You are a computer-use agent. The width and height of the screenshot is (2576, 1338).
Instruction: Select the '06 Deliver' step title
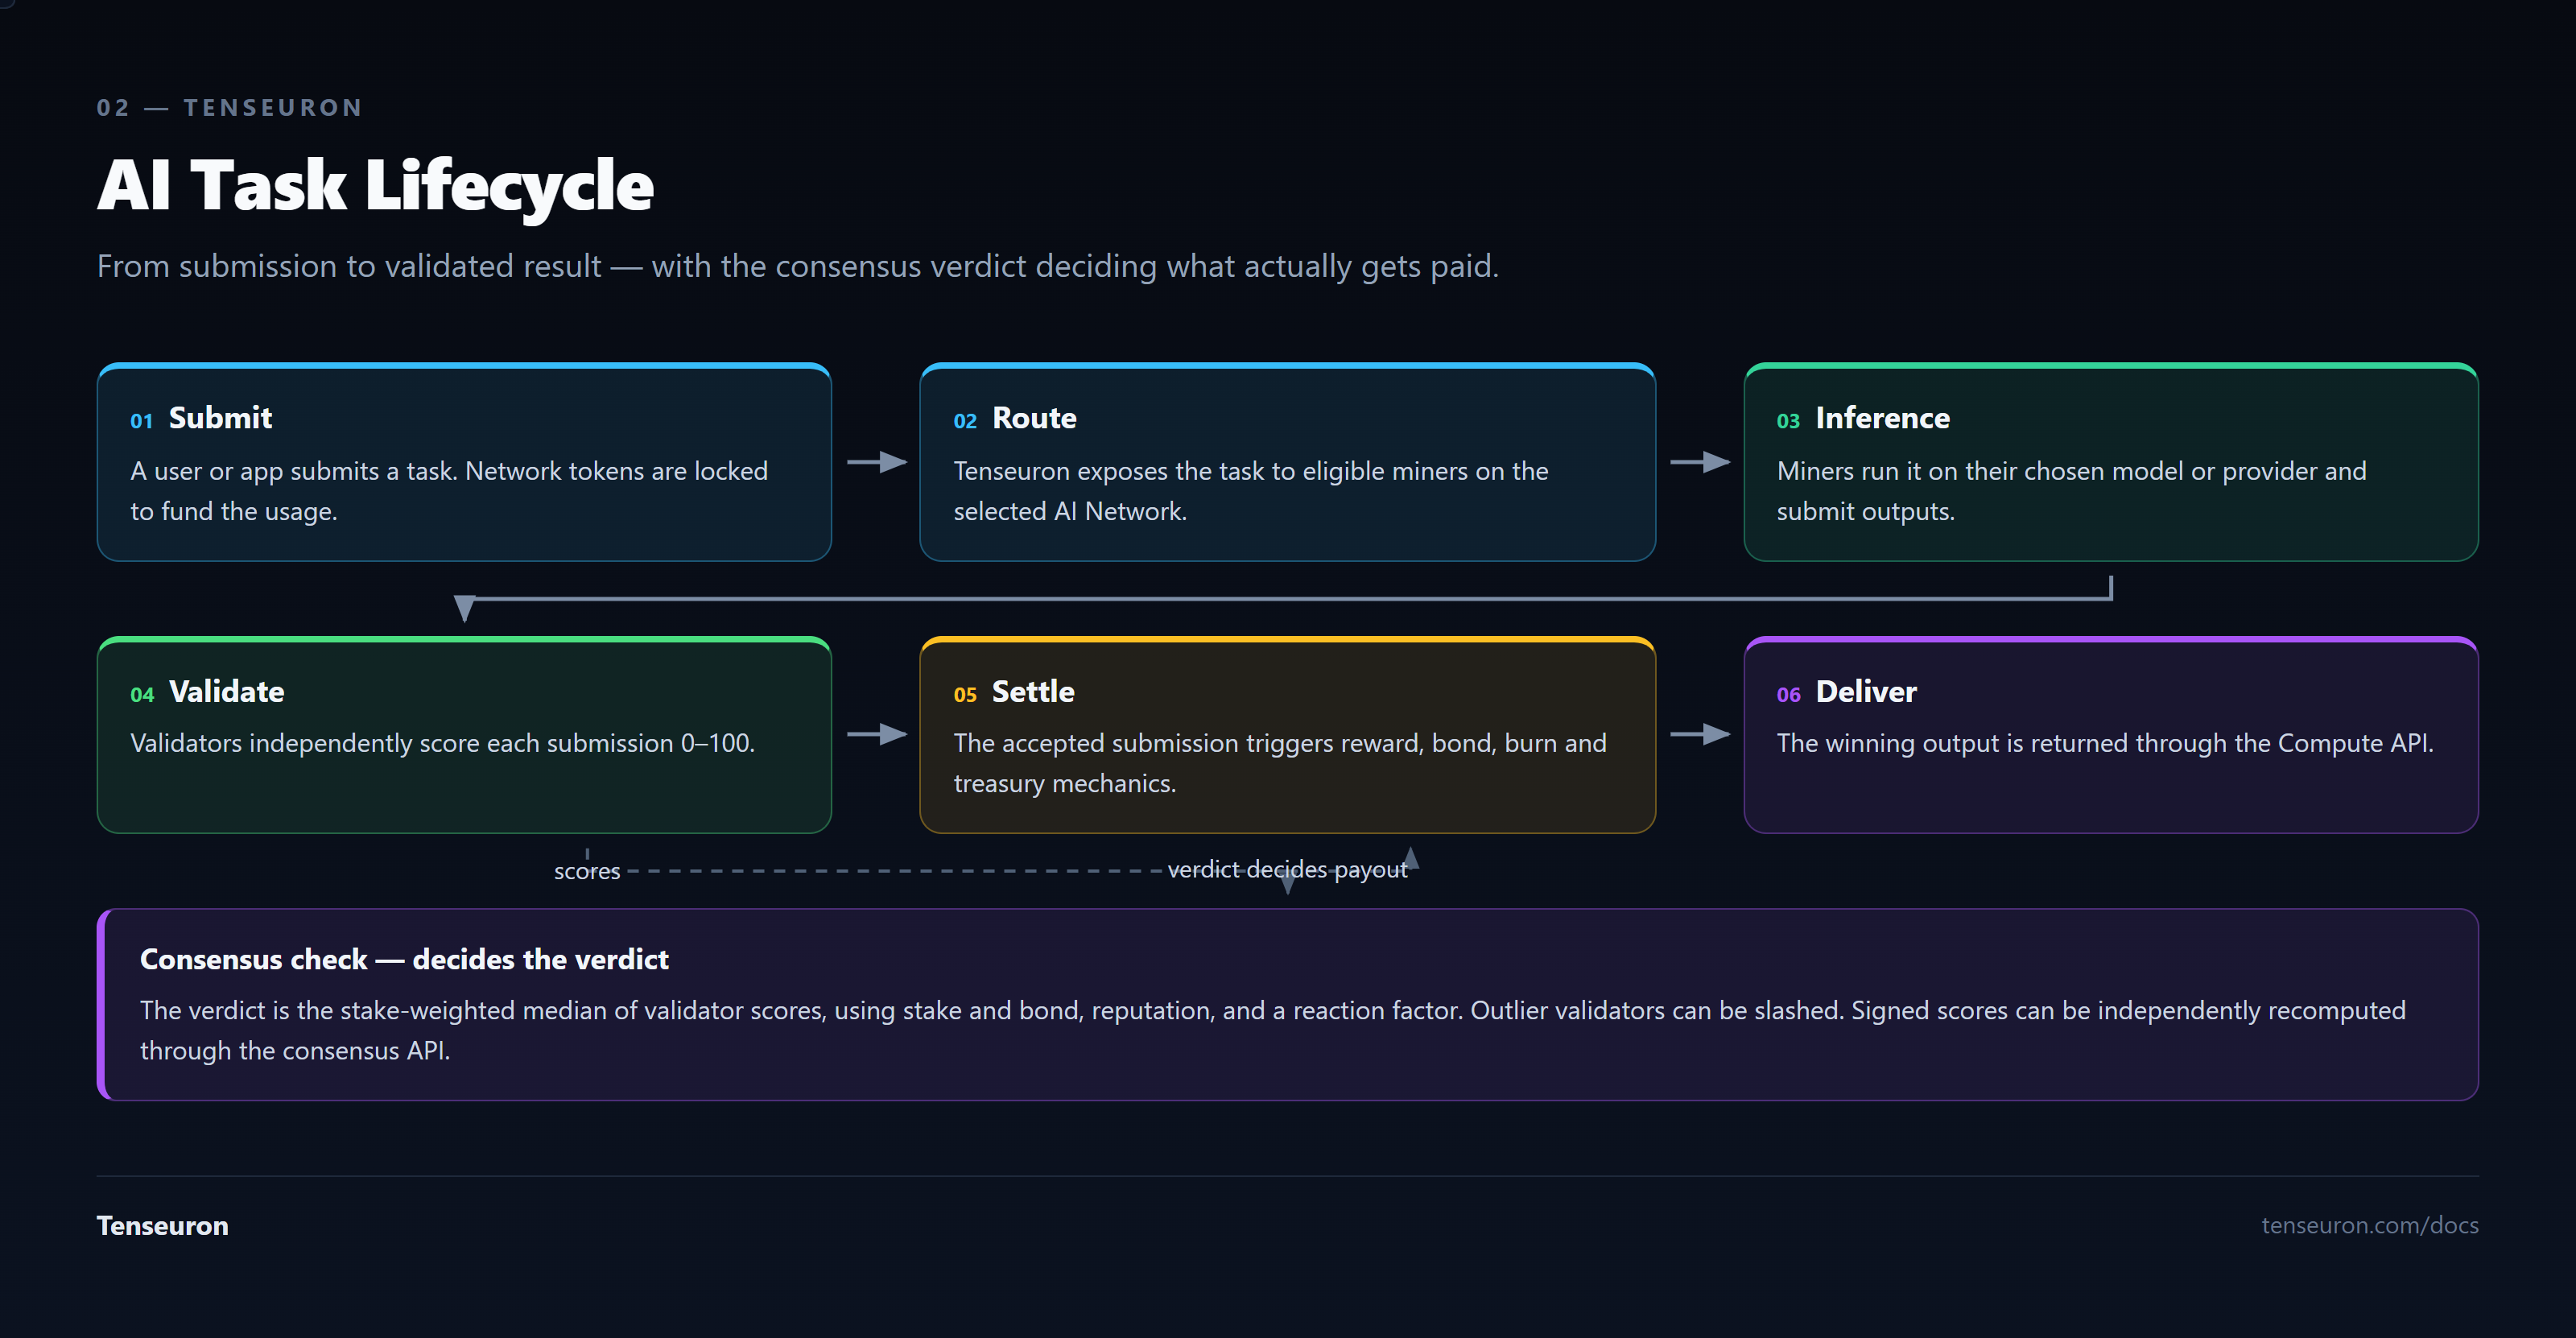coord(1846,692)
